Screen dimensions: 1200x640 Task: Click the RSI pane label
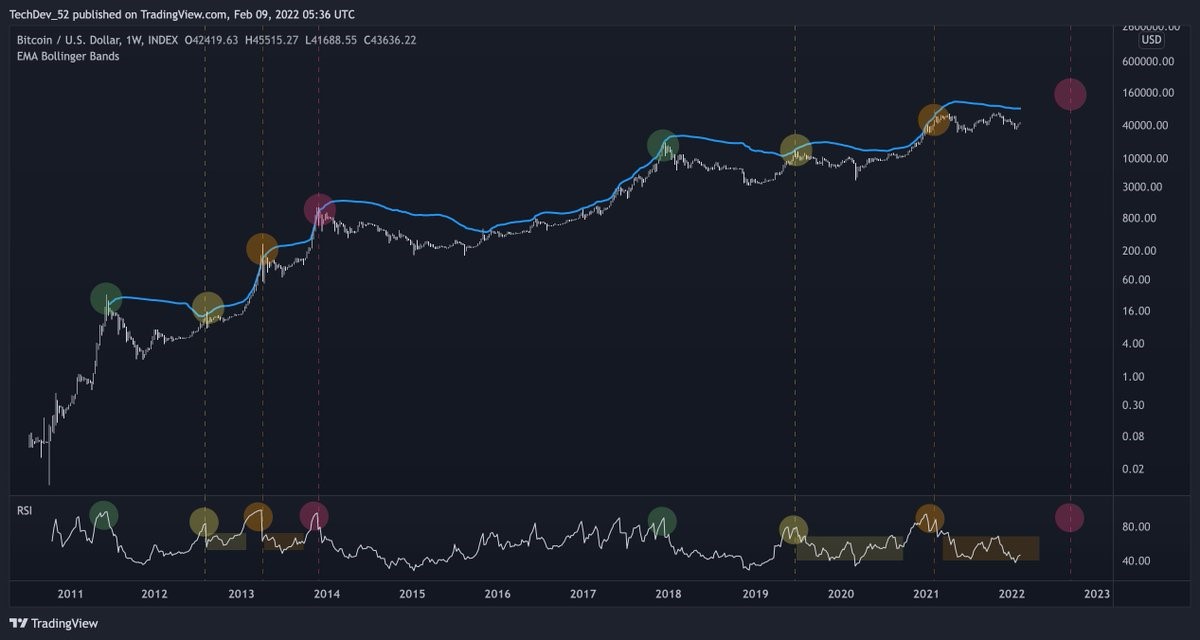tap(24, 510)
